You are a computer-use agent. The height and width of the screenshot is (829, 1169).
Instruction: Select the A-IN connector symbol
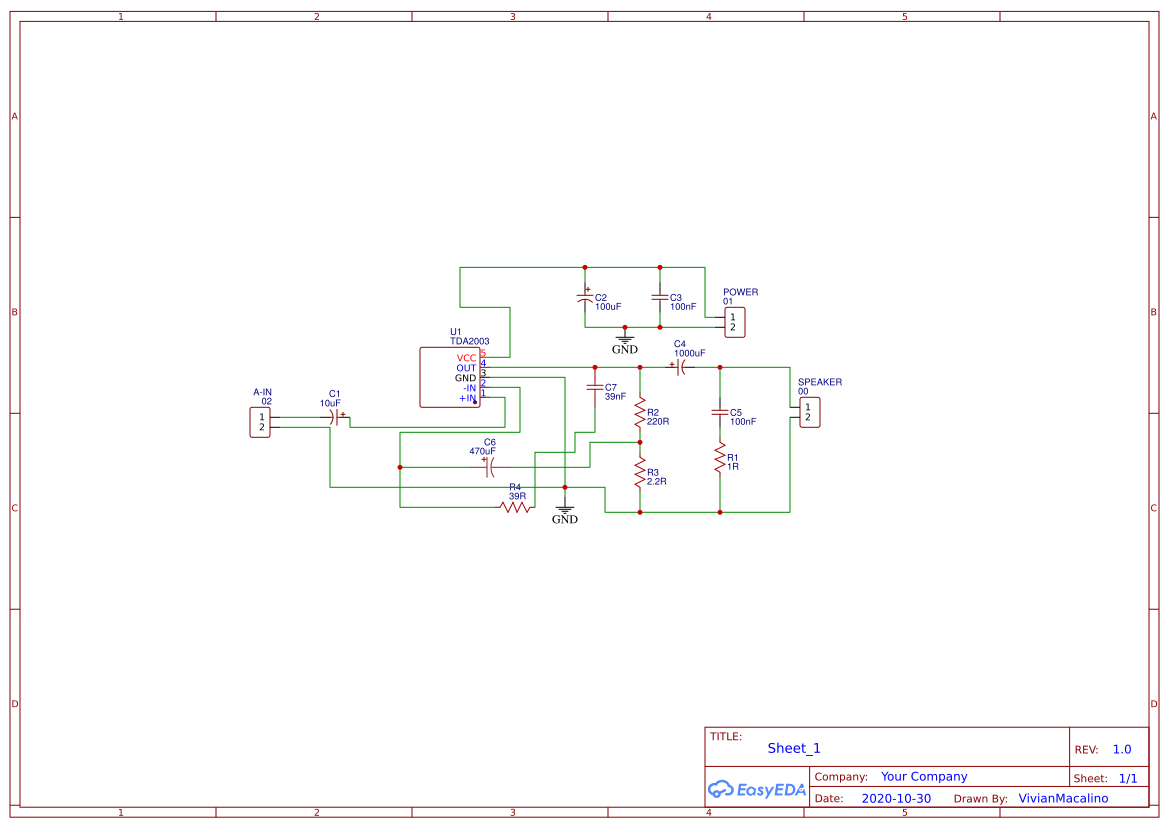coord(259,423)
